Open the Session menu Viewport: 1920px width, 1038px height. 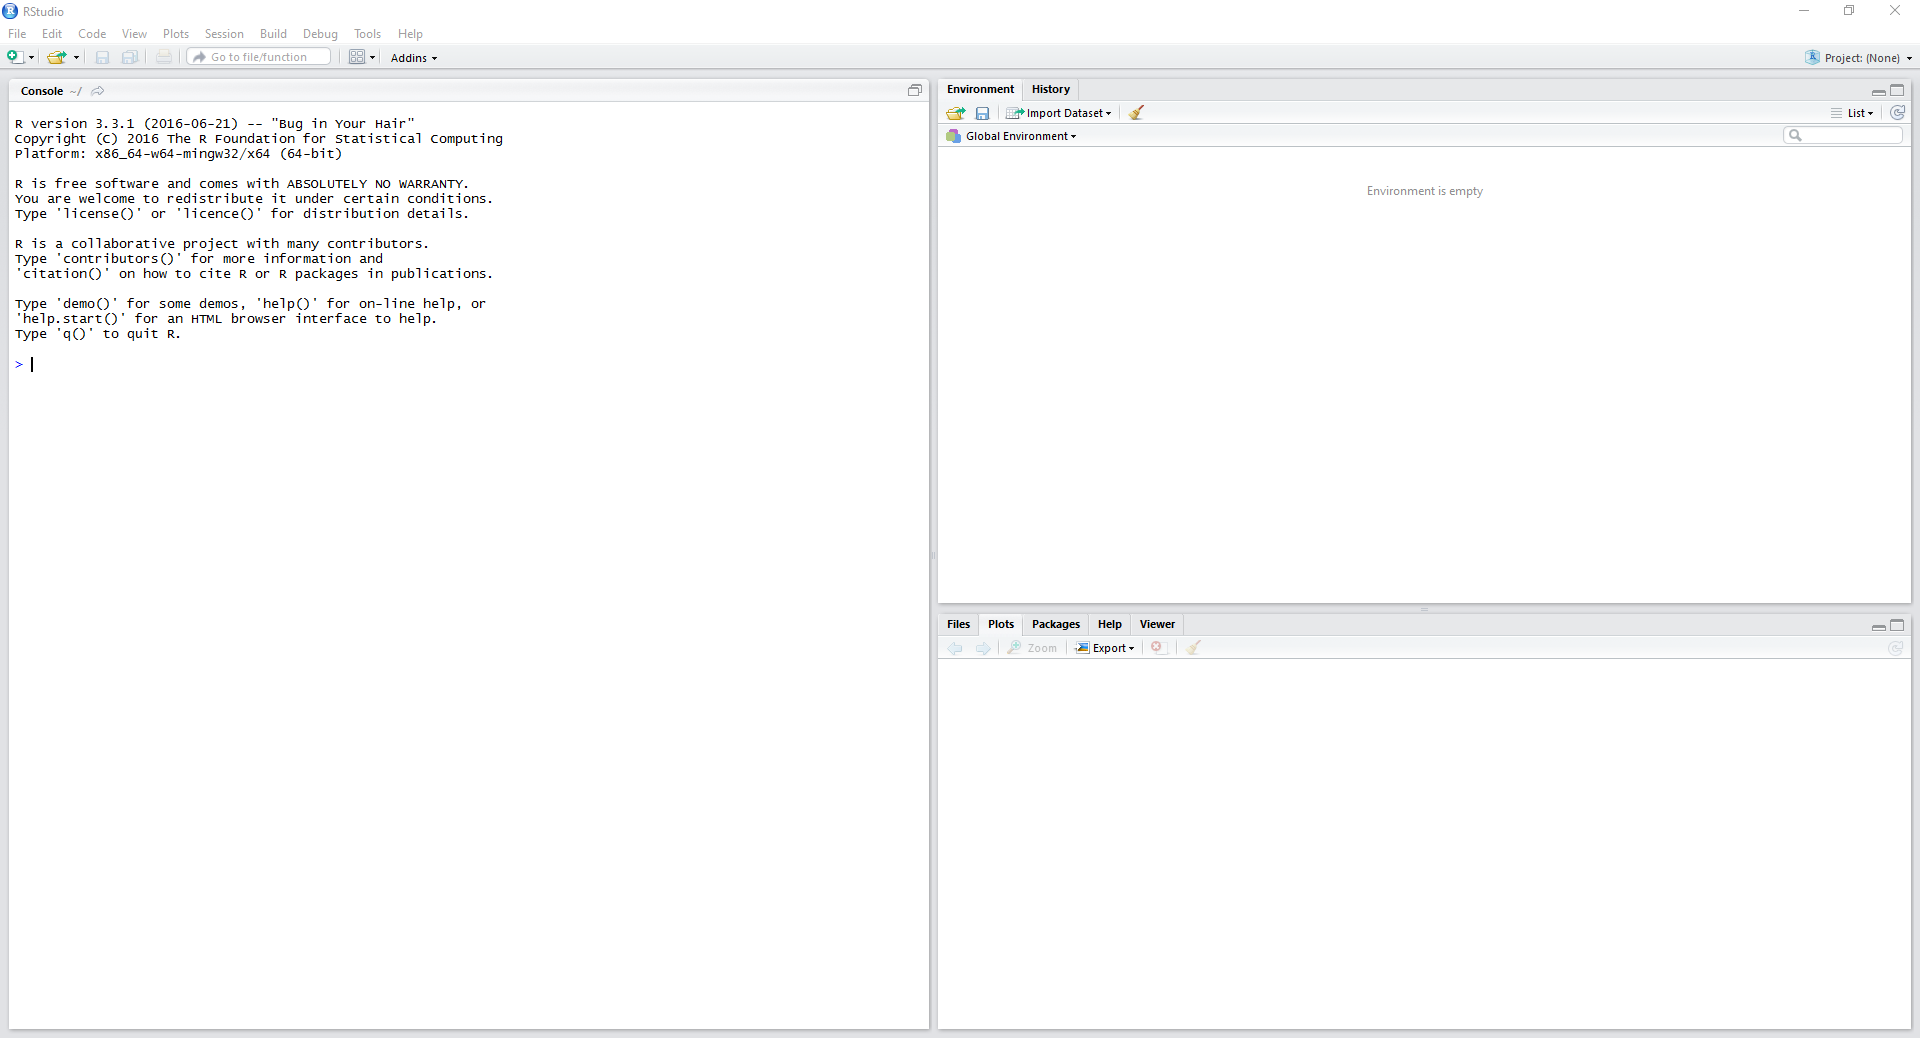pyautogui.click(x=224, y=33)
